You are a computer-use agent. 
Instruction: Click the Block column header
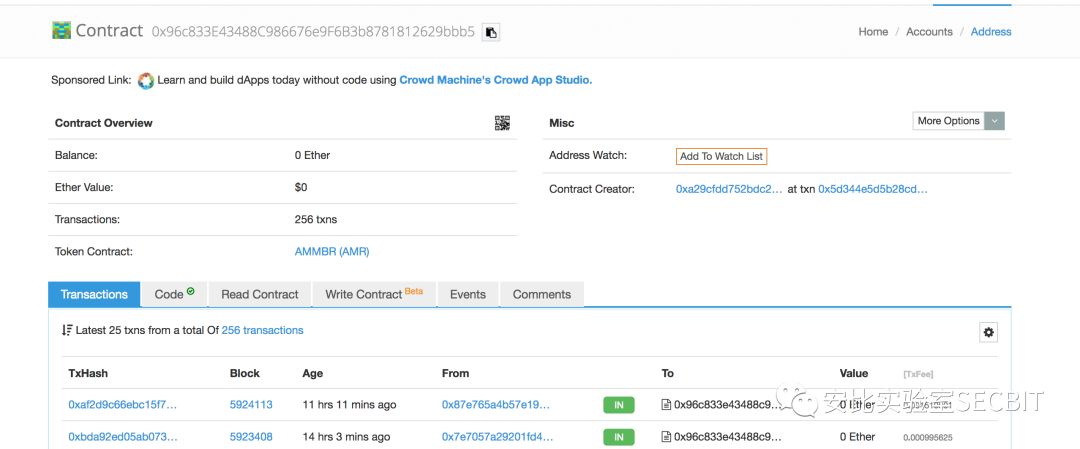245,373
